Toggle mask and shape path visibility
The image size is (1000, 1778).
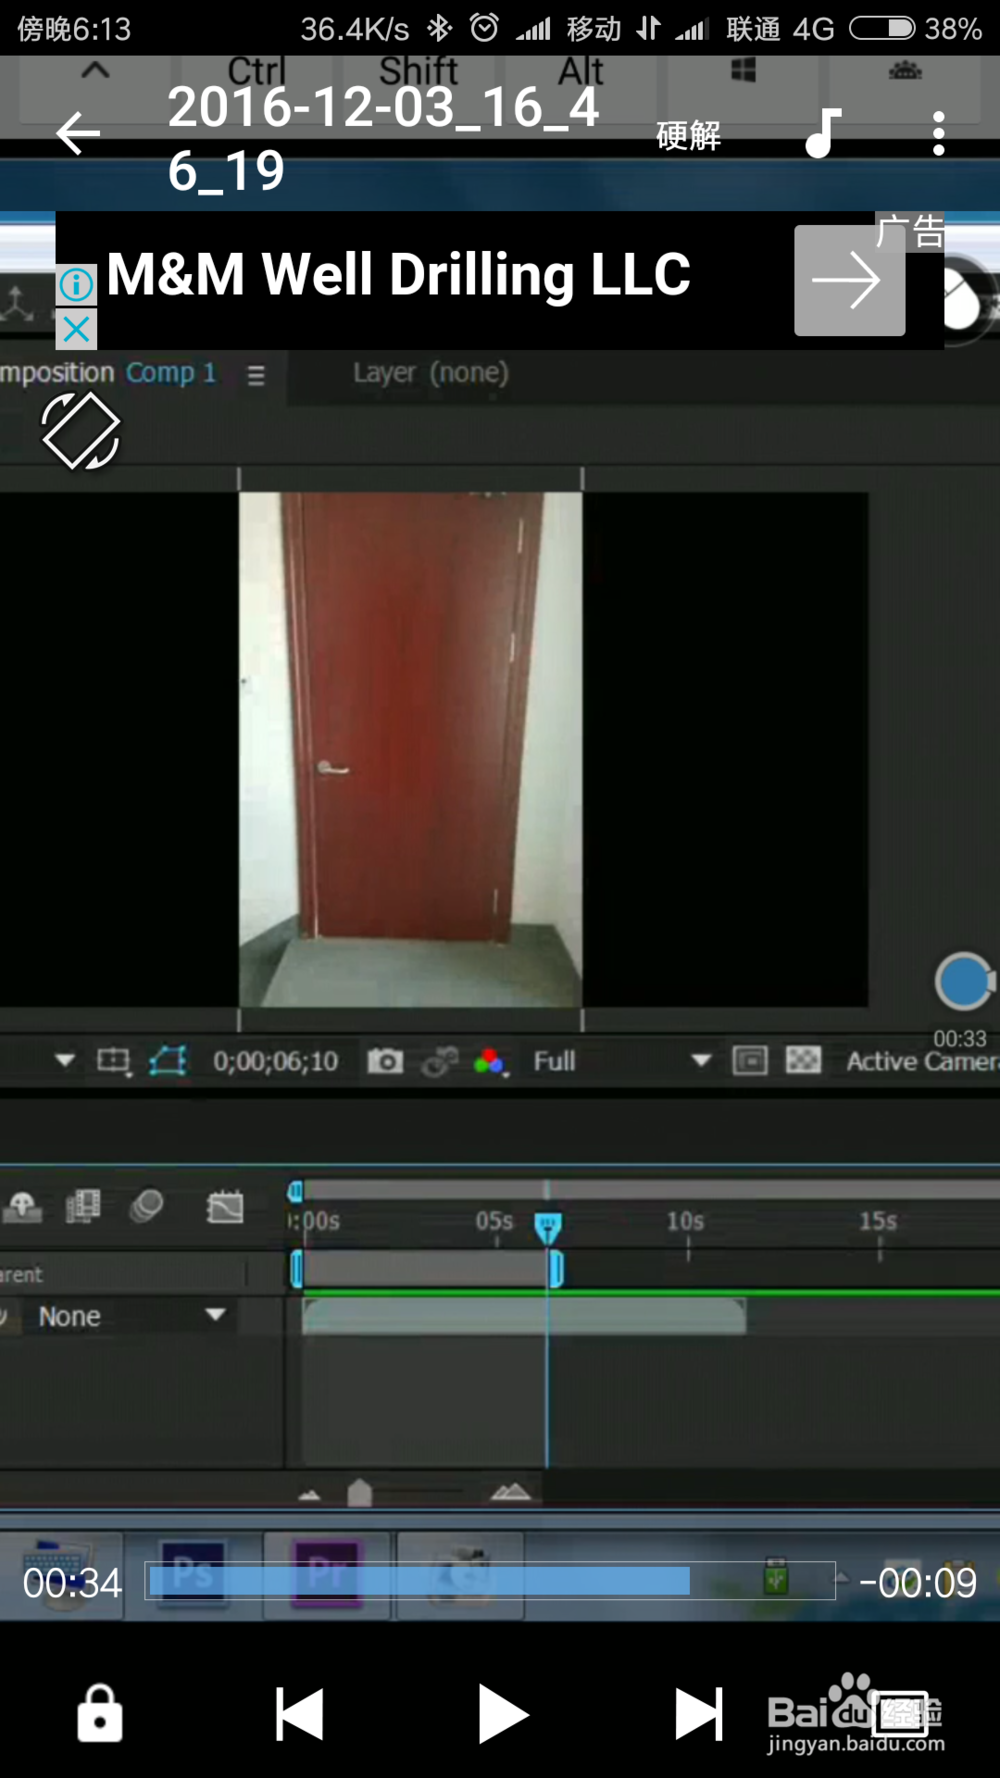(168, 1061)
